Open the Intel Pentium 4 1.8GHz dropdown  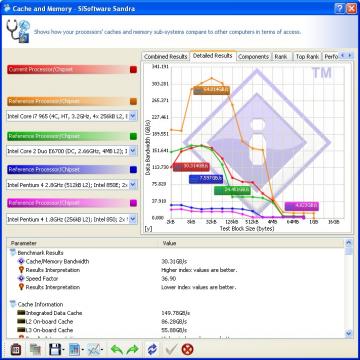point(133,219)
